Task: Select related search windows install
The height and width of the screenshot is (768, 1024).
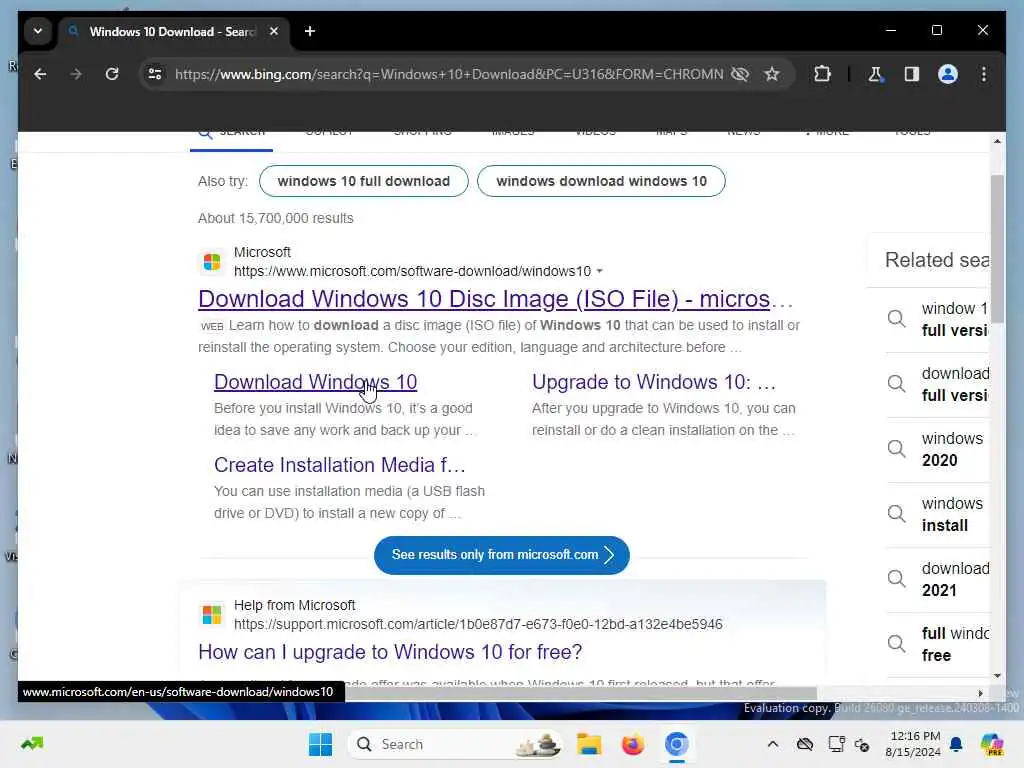Action: (x=938, y=515)
